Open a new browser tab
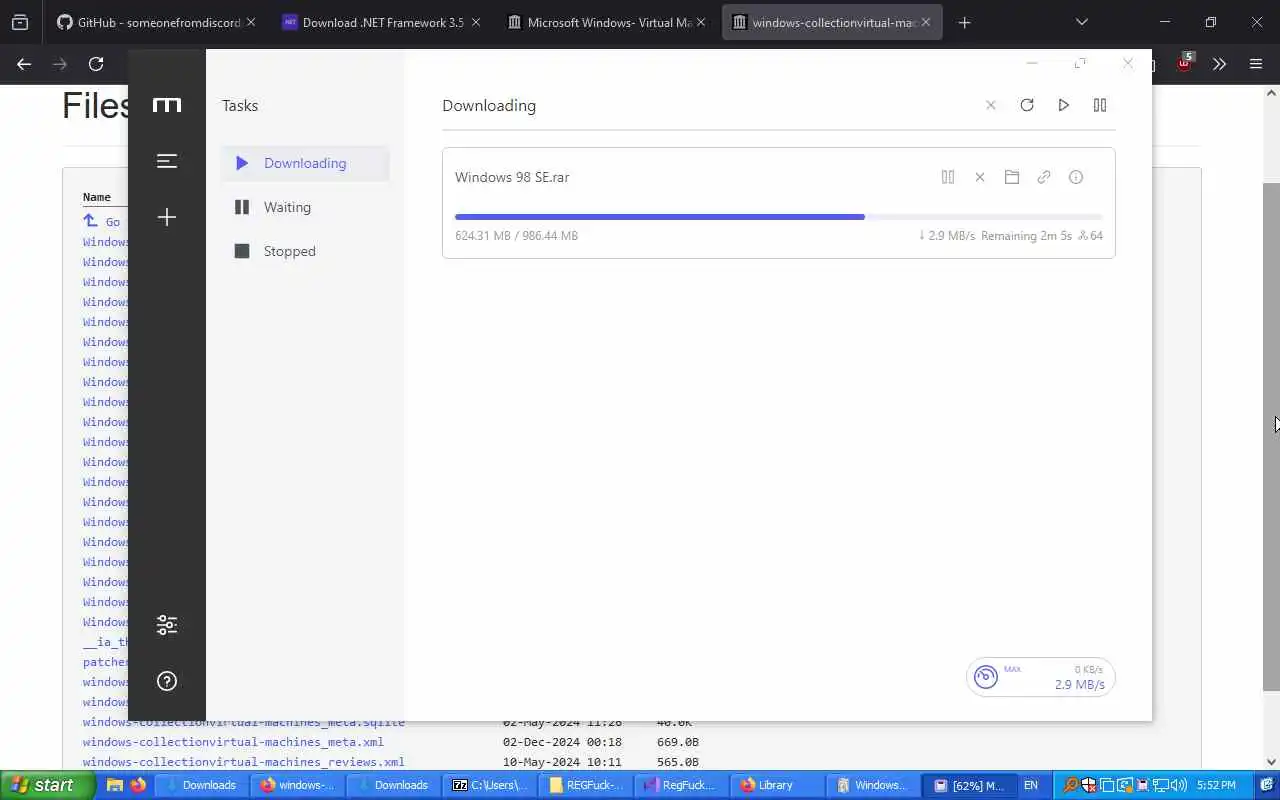Image resolution: width=1280 pixels, height=800 pixels. [964, 22]
